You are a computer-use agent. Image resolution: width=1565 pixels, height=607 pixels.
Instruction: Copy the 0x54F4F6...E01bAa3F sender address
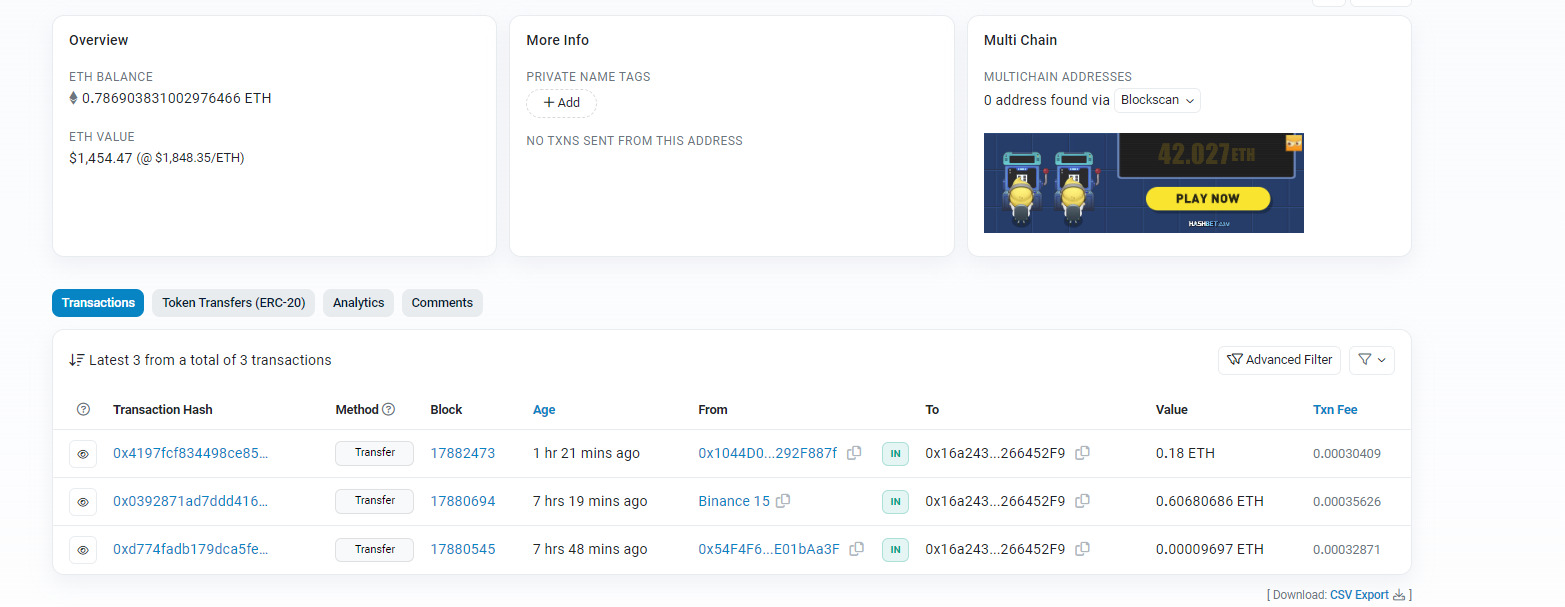click(x=857, y=549)
